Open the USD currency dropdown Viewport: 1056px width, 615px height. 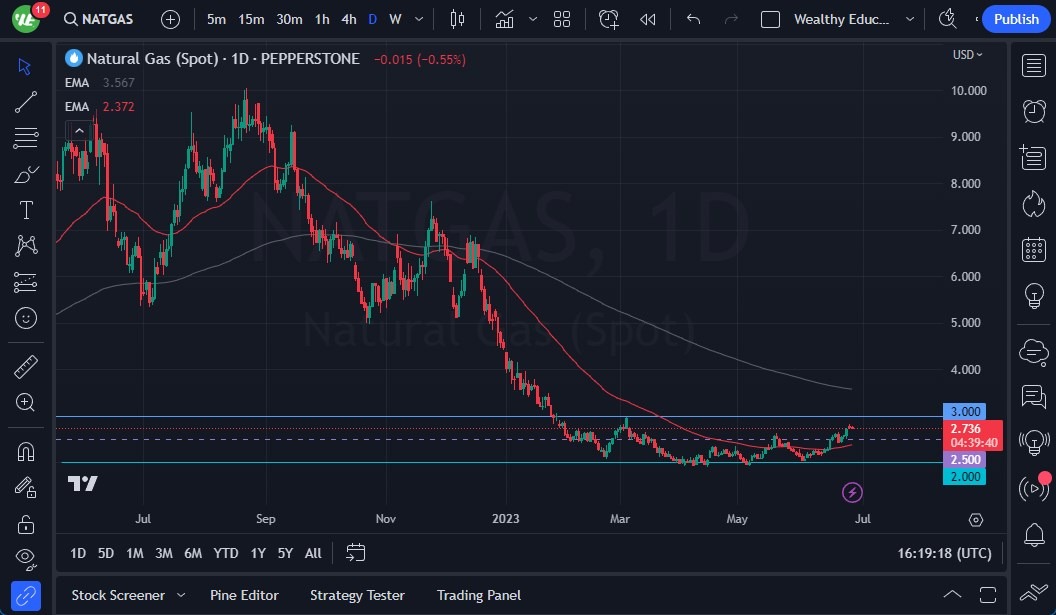pos(967,55)
